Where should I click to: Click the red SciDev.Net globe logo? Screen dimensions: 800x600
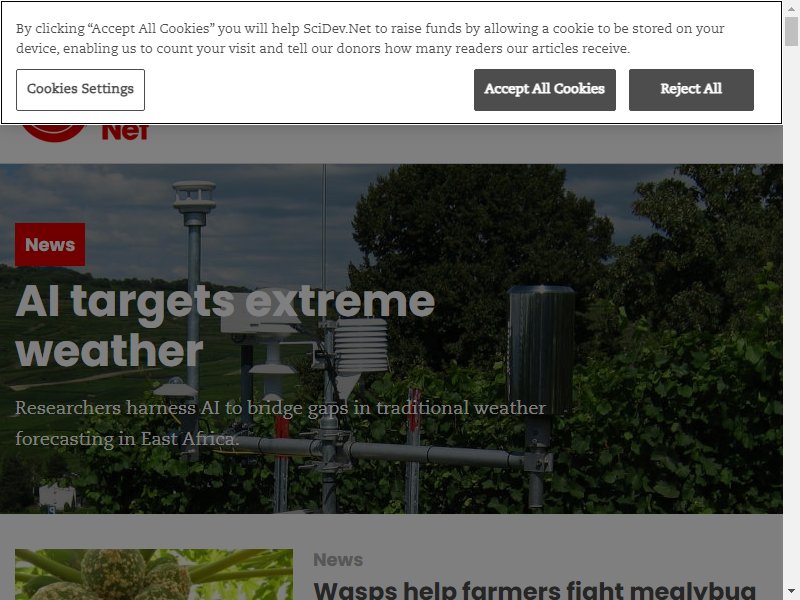point(54,133)
